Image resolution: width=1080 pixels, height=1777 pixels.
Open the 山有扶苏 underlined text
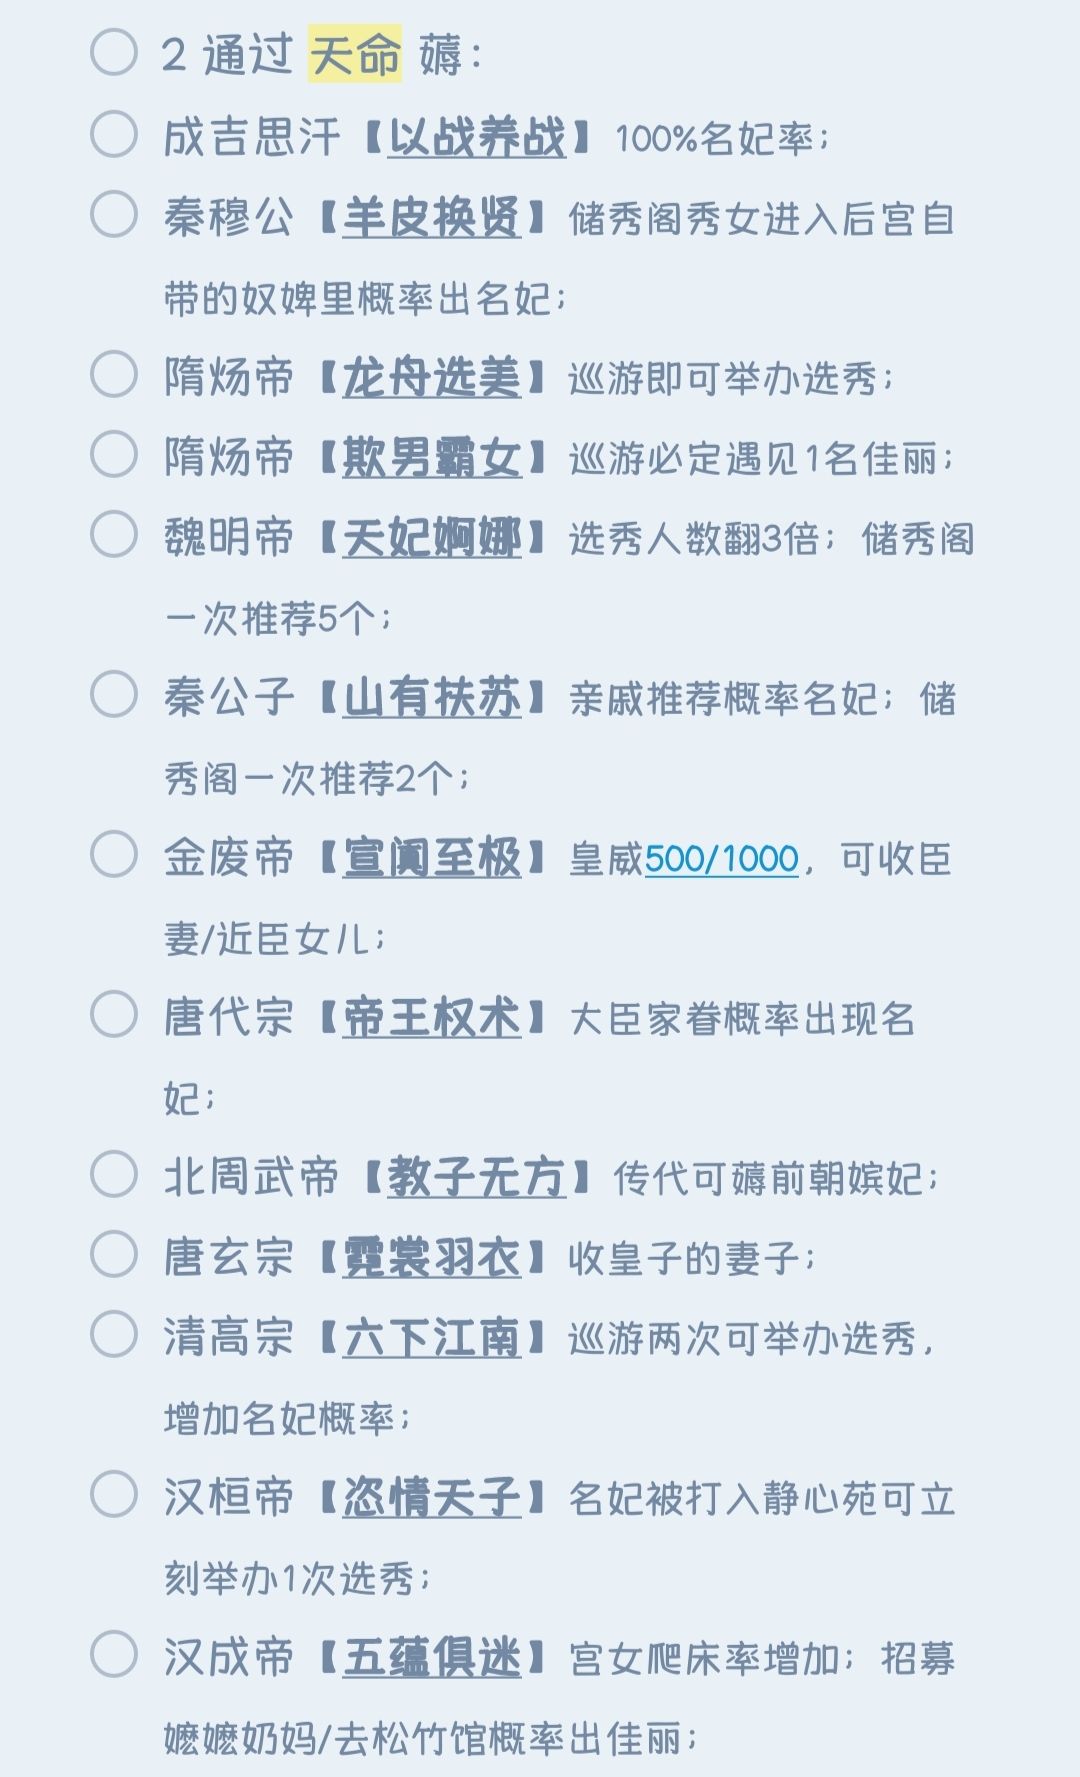[x=431, y=698]
